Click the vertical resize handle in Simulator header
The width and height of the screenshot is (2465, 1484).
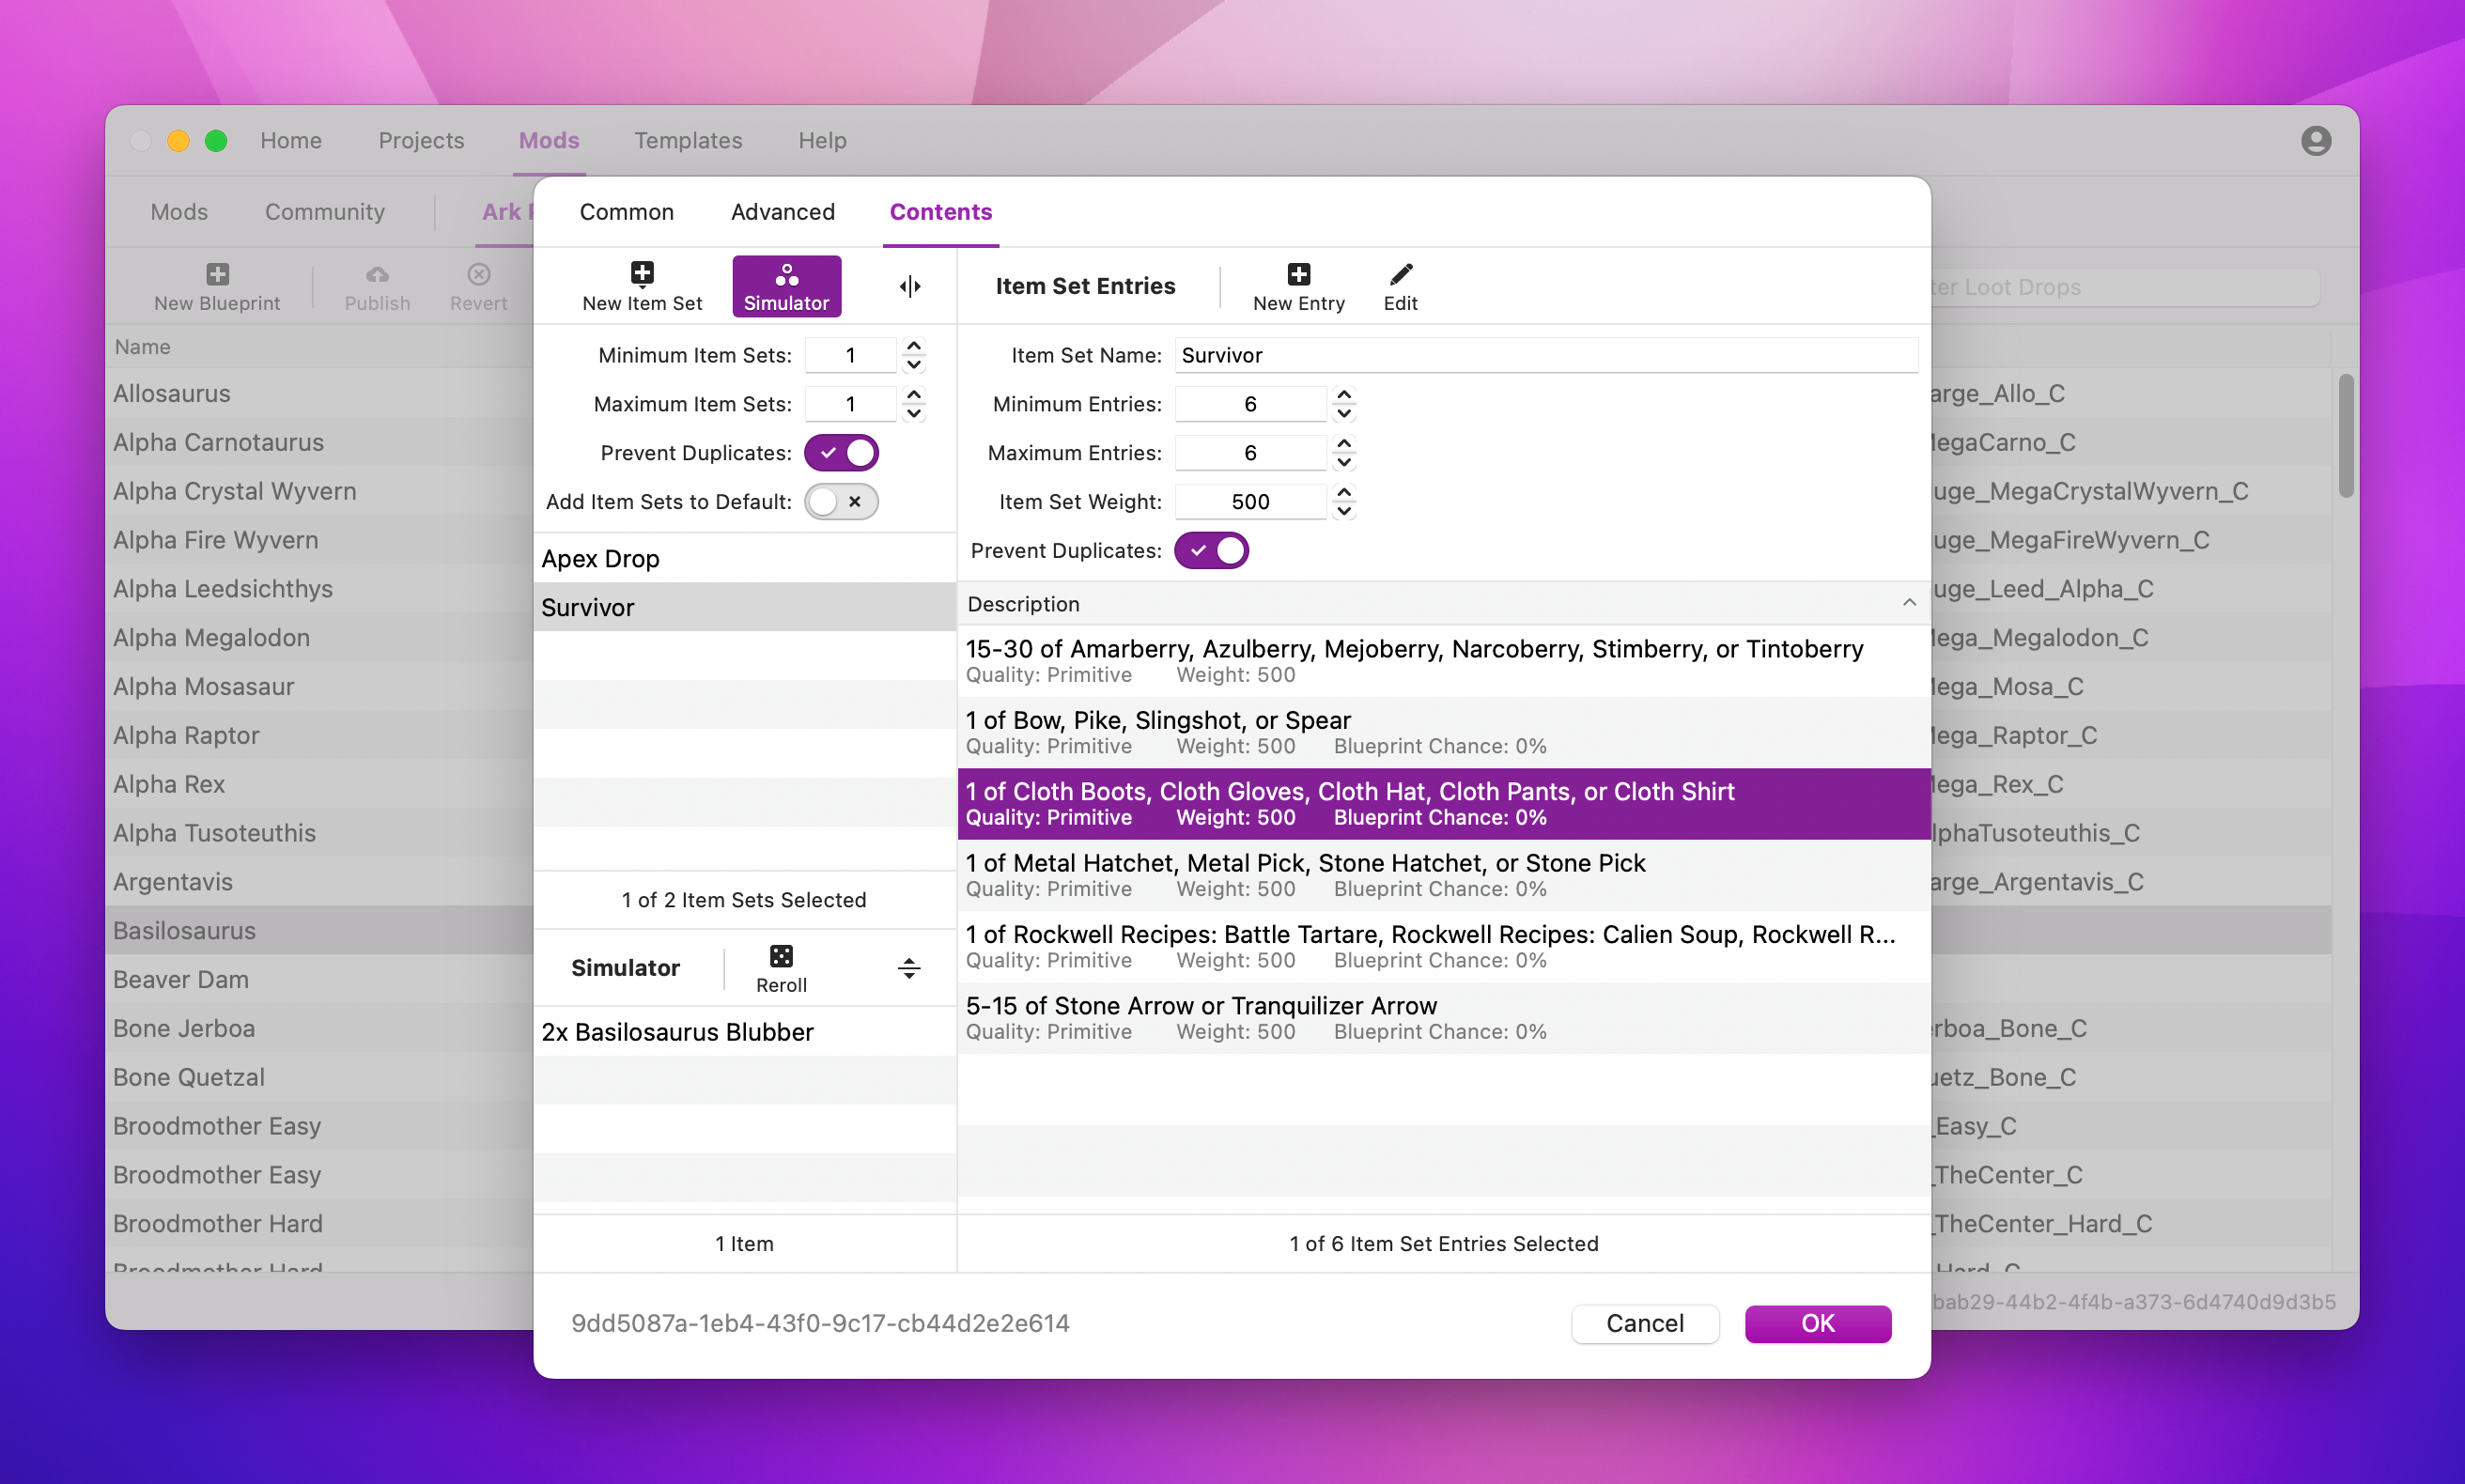point(908,967)
